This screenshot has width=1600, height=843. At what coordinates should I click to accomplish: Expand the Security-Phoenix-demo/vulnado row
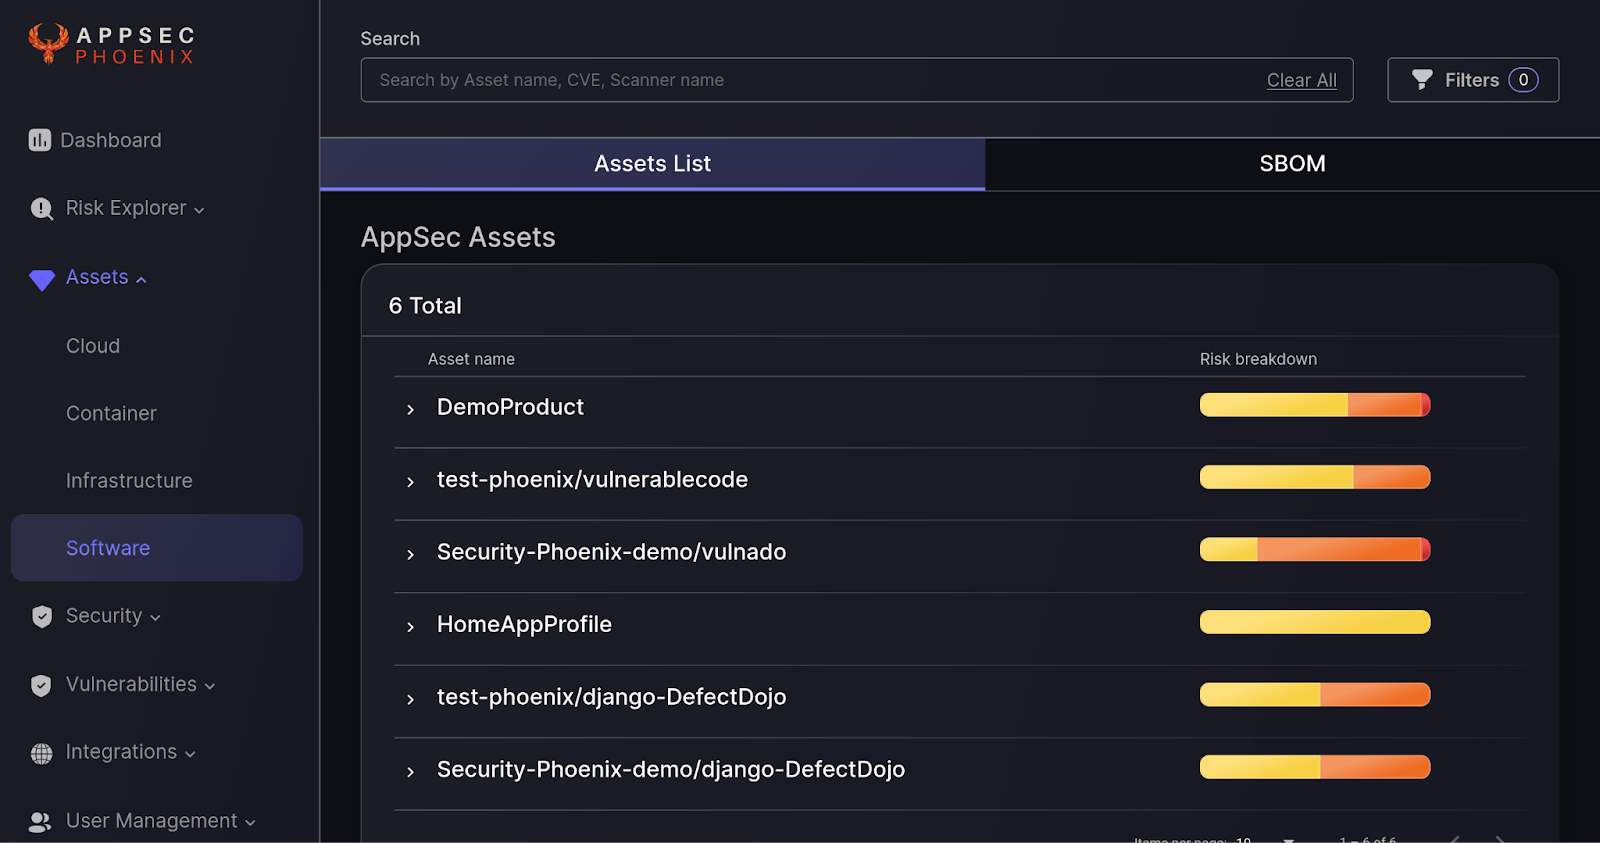click(410, 554)
